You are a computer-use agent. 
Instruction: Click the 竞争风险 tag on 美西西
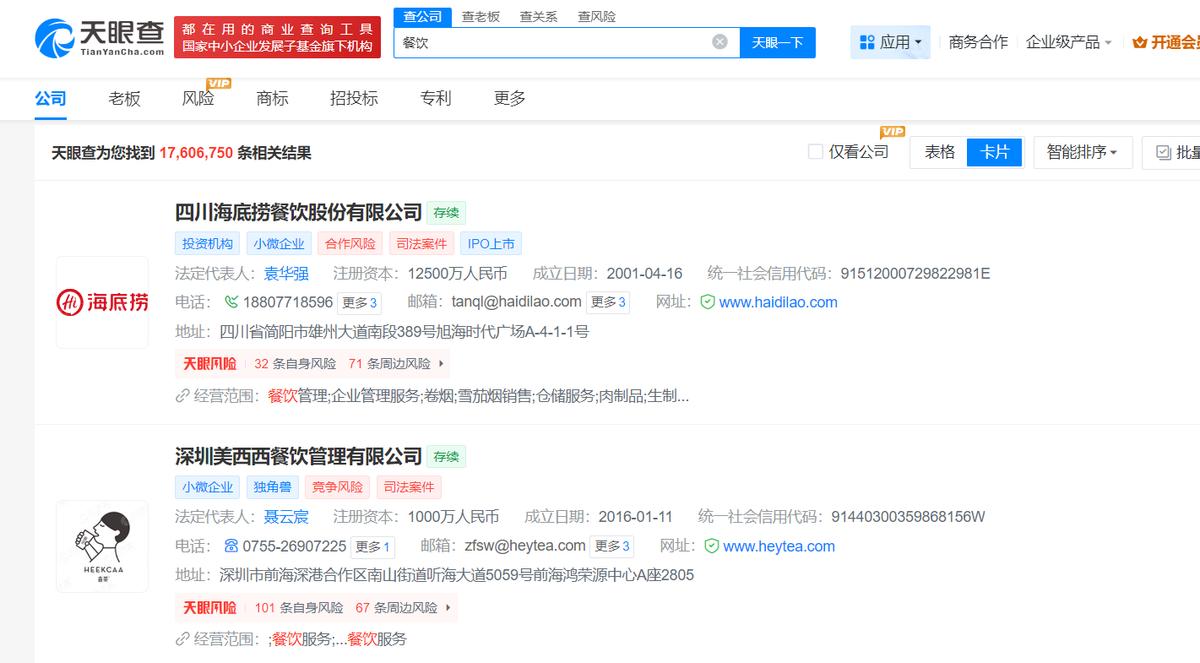[337, 487]
